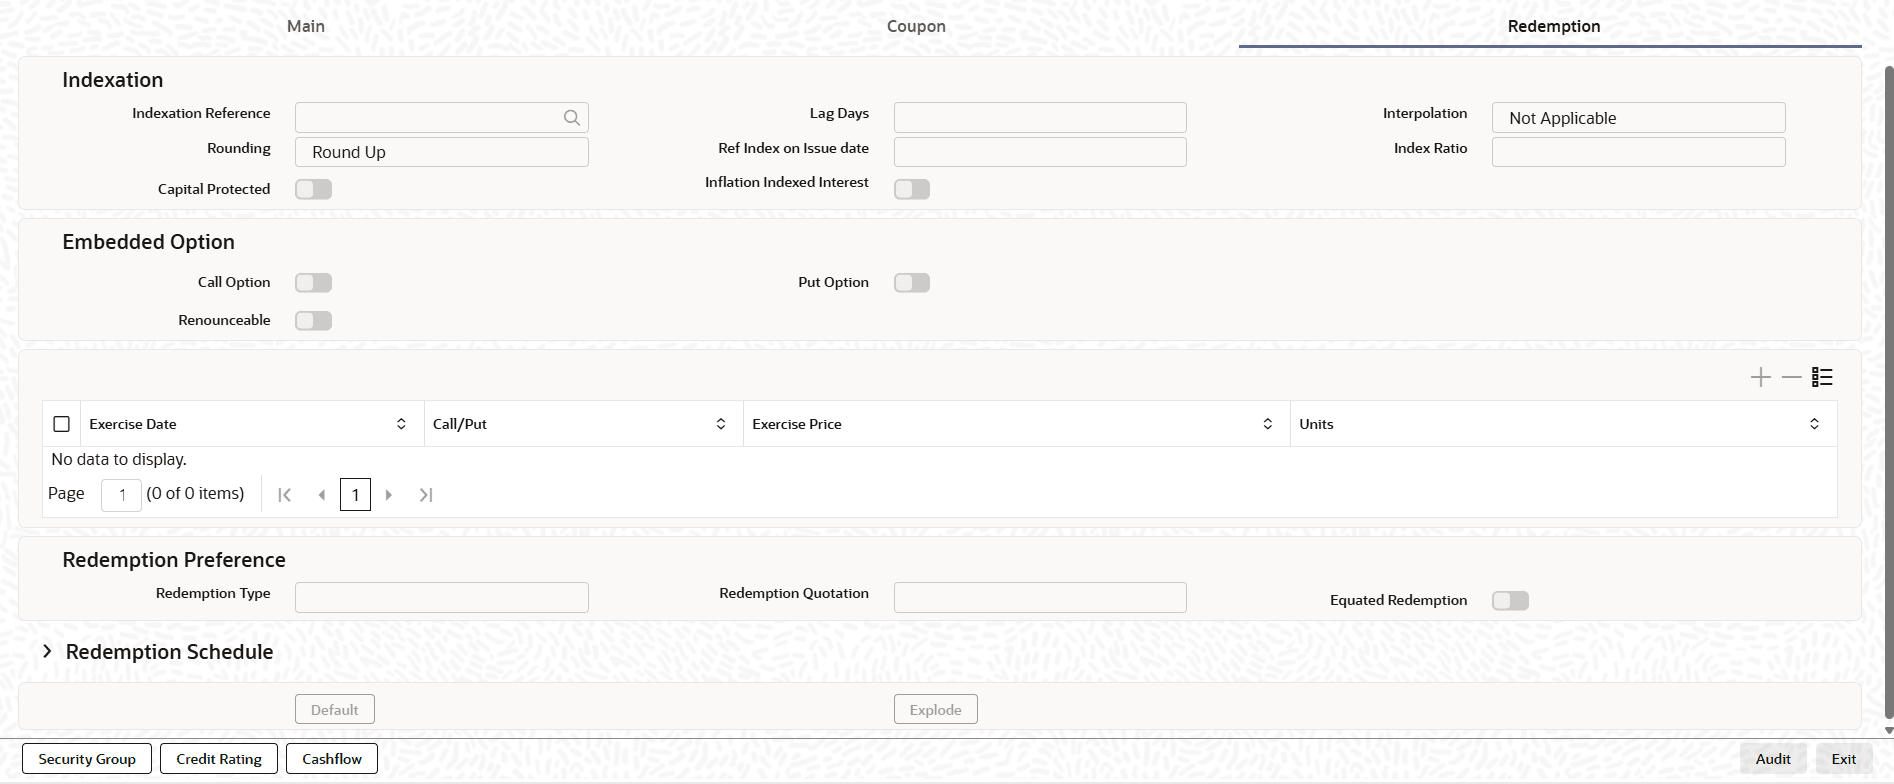Go to next page of table
This screenshot has height=784, width=1894.
pos(389,495)
